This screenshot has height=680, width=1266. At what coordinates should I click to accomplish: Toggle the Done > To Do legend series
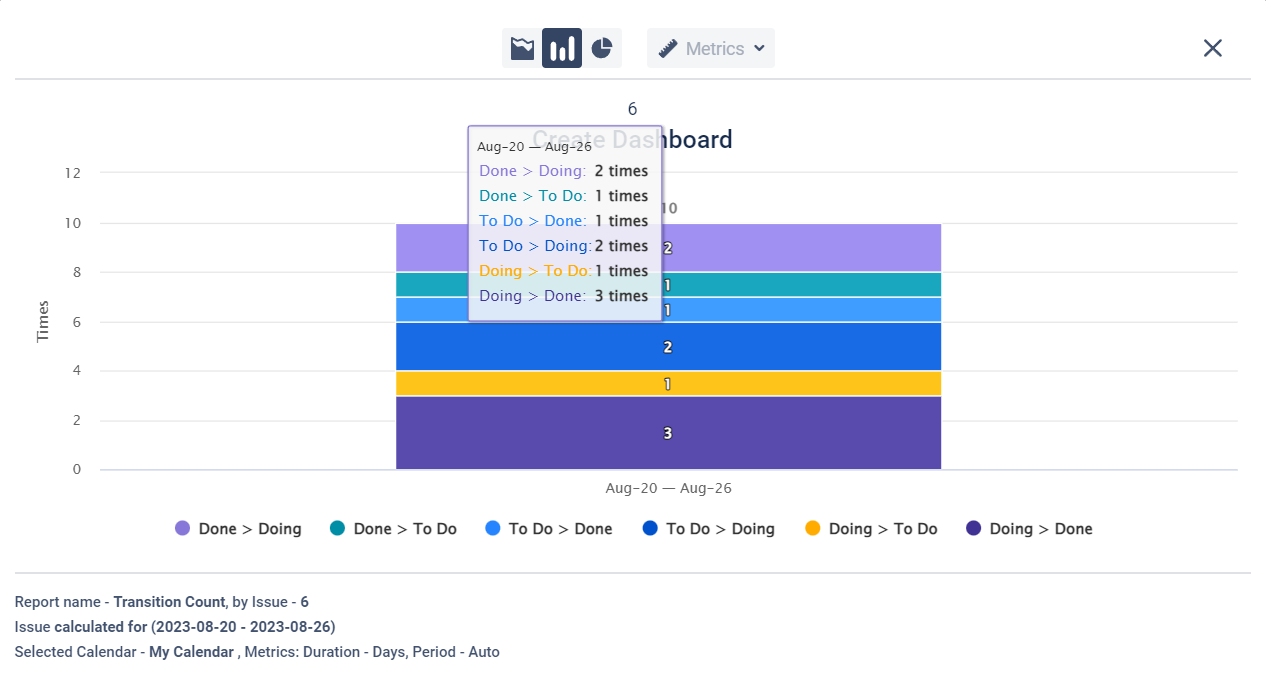click(x=394, y=529)
